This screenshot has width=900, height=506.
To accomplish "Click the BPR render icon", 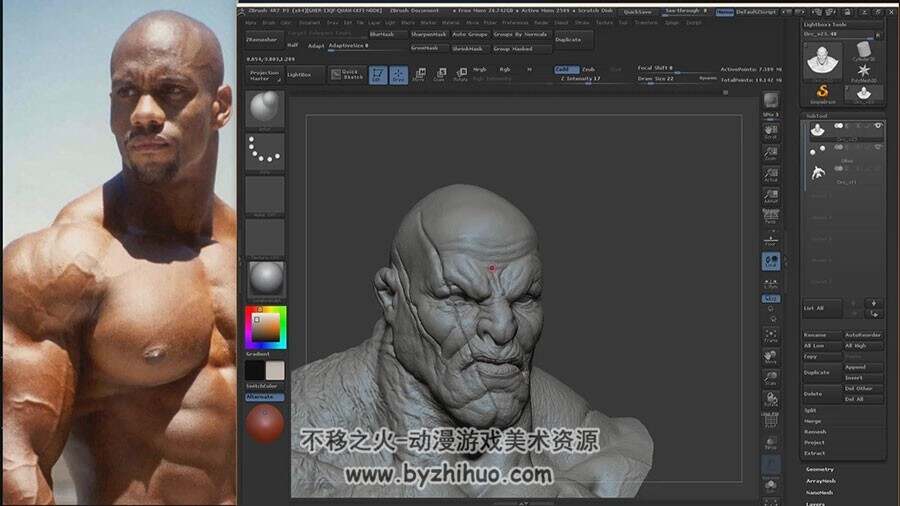I will click(x=770, y=101).
